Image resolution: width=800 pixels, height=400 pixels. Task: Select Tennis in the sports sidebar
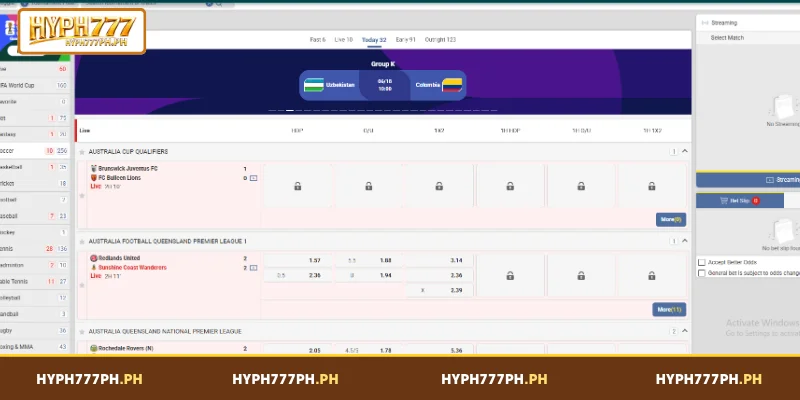click(x=35, y=249)
